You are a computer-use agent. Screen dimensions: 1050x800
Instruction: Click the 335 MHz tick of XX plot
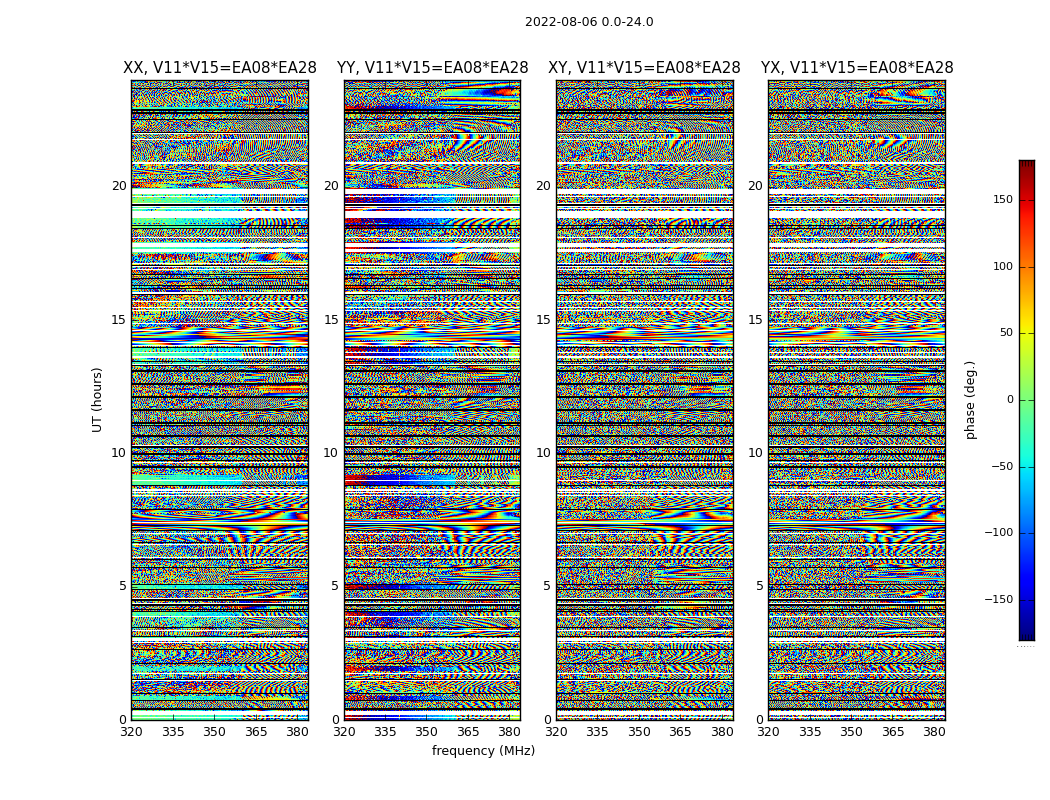pos(173,732)
